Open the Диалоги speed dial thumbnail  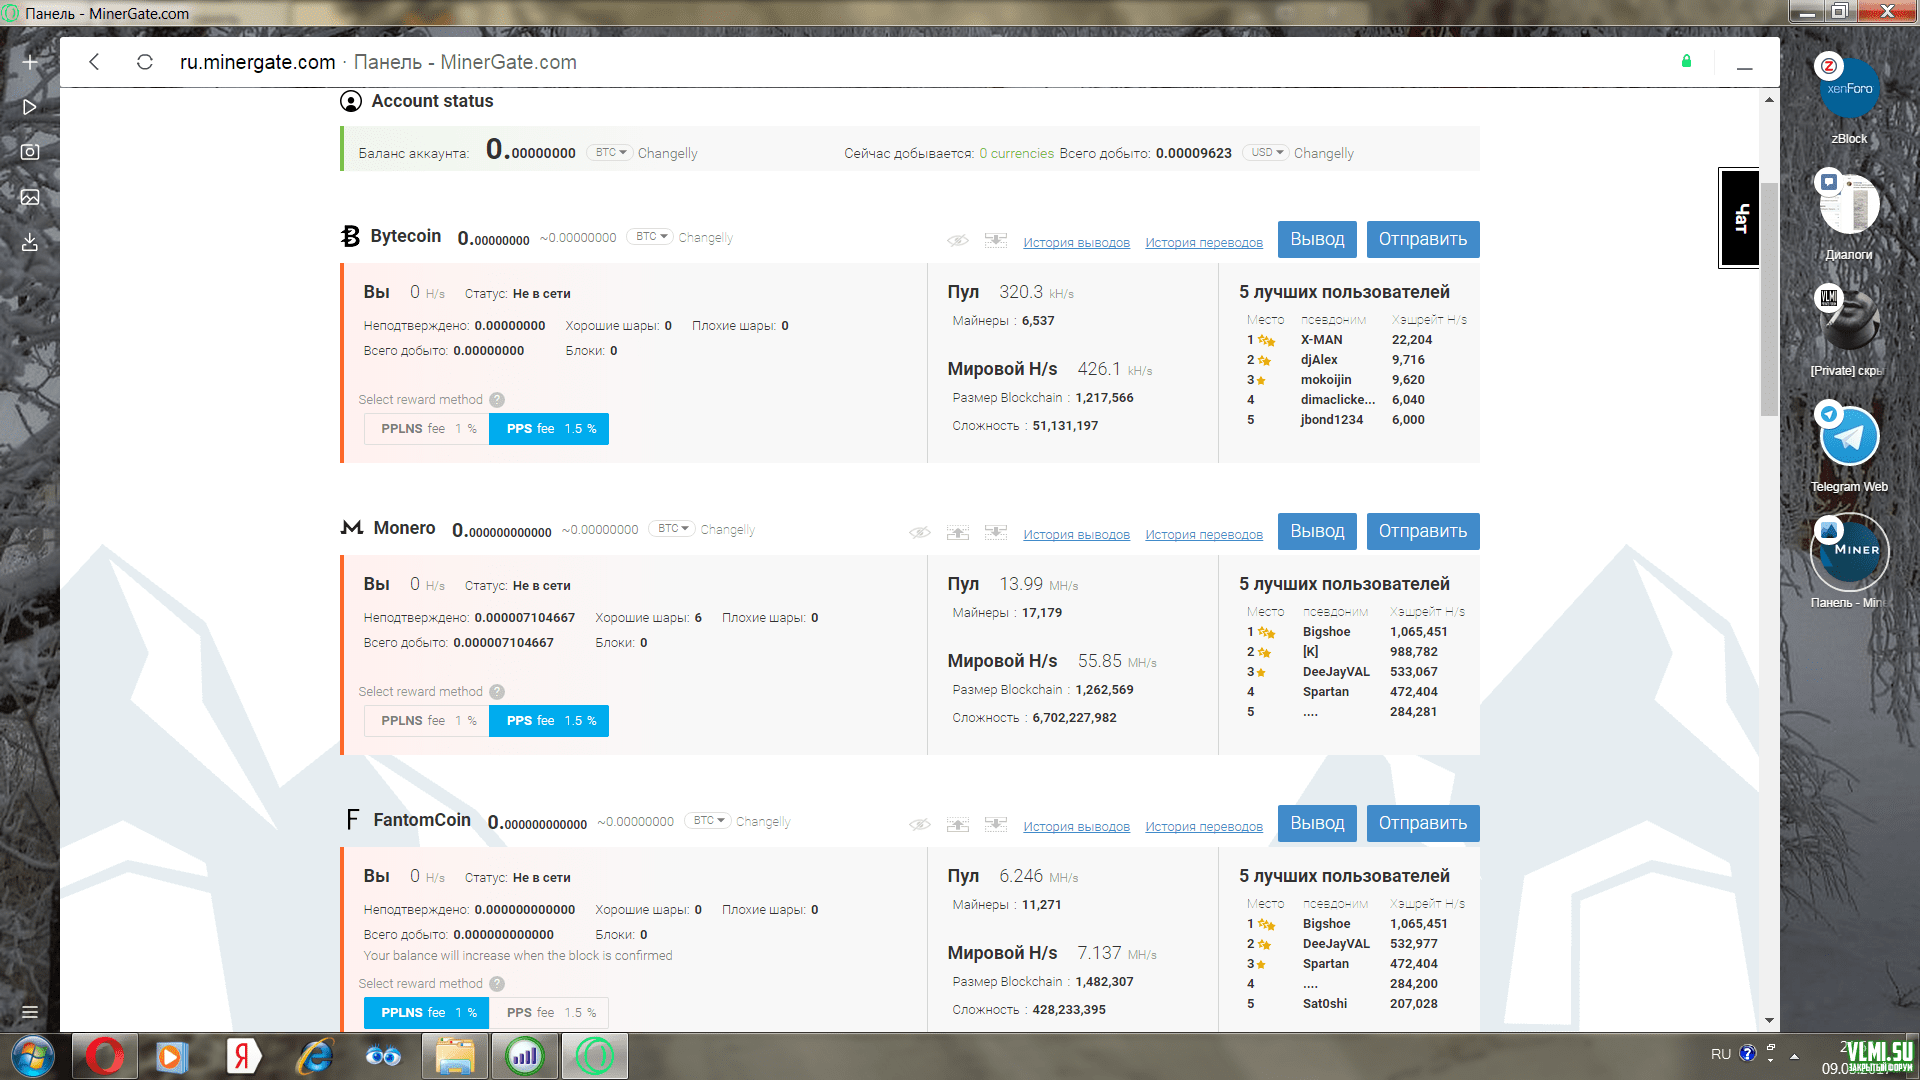[x=1849, y=205]
